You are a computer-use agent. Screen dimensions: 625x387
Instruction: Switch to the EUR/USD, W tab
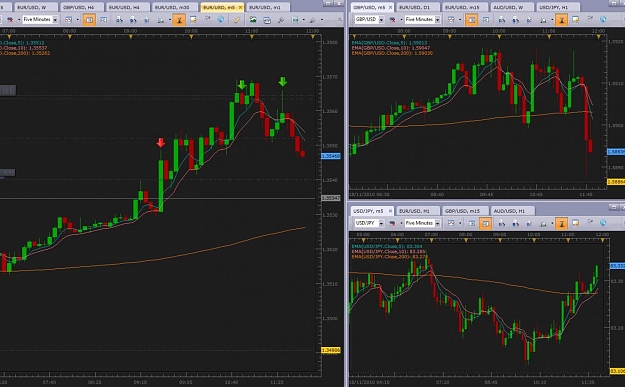(x=36, y=7)
